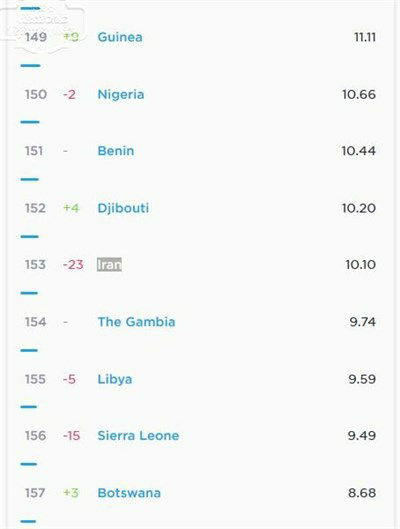This screenshot has width=400, height=529.
Task: Click the blue divider below Benin row
Action: pyautogui.click(x=30, y=179)
